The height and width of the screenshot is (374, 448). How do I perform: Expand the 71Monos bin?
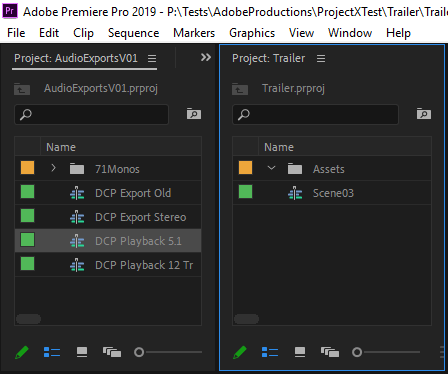53,168
